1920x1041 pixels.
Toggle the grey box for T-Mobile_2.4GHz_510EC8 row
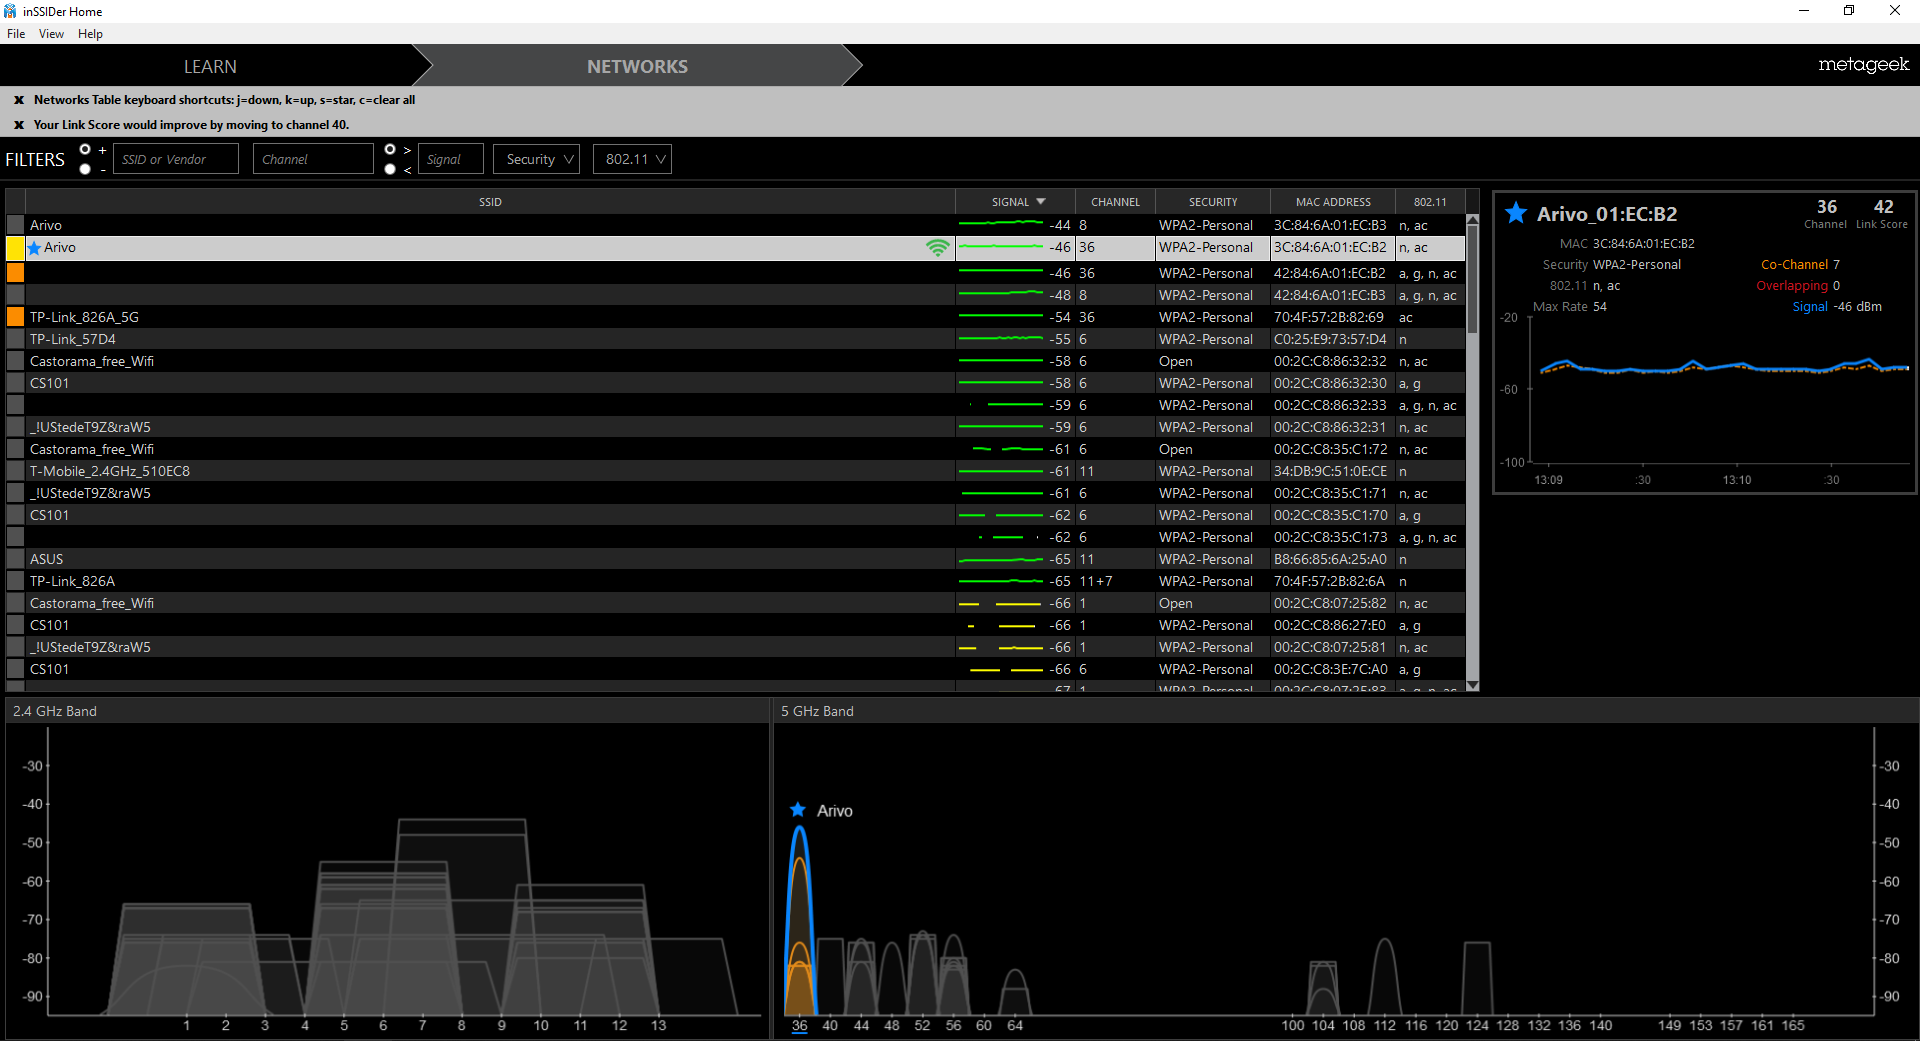pos(15,471)
